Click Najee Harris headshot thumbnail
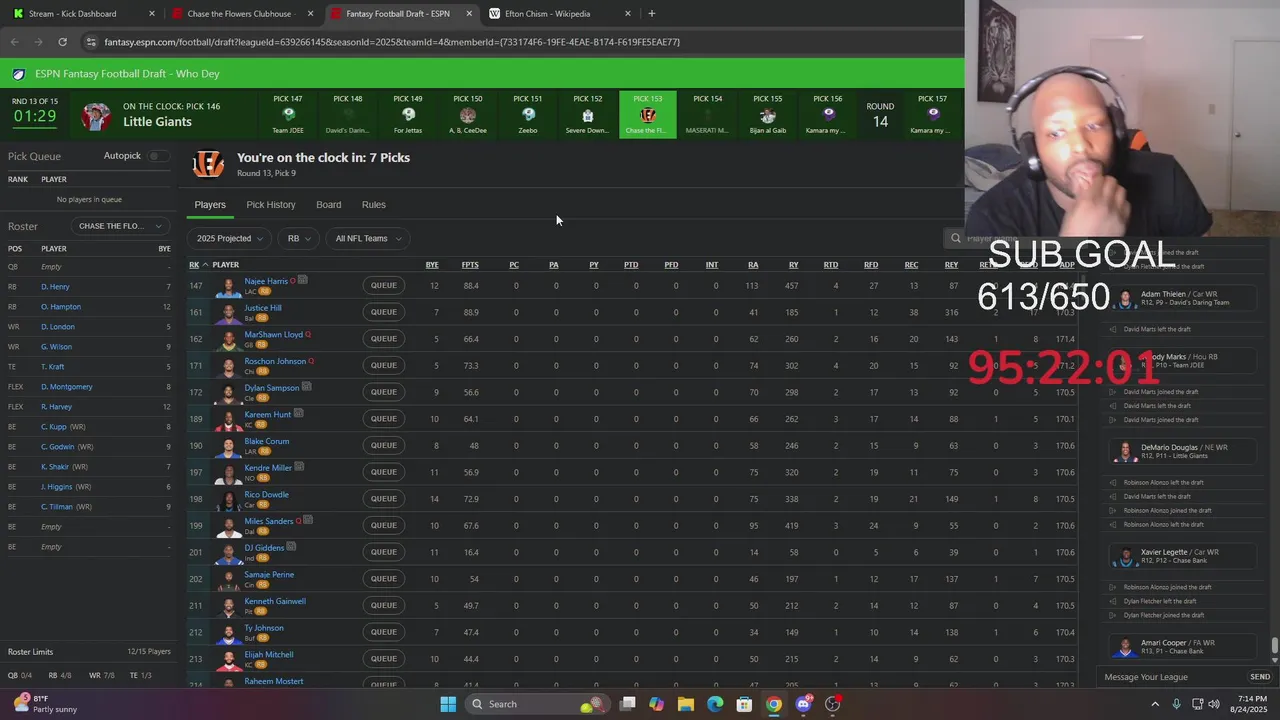Image resolution: width=1280 pixels, height=720 pixels. [x=229, y=286]
